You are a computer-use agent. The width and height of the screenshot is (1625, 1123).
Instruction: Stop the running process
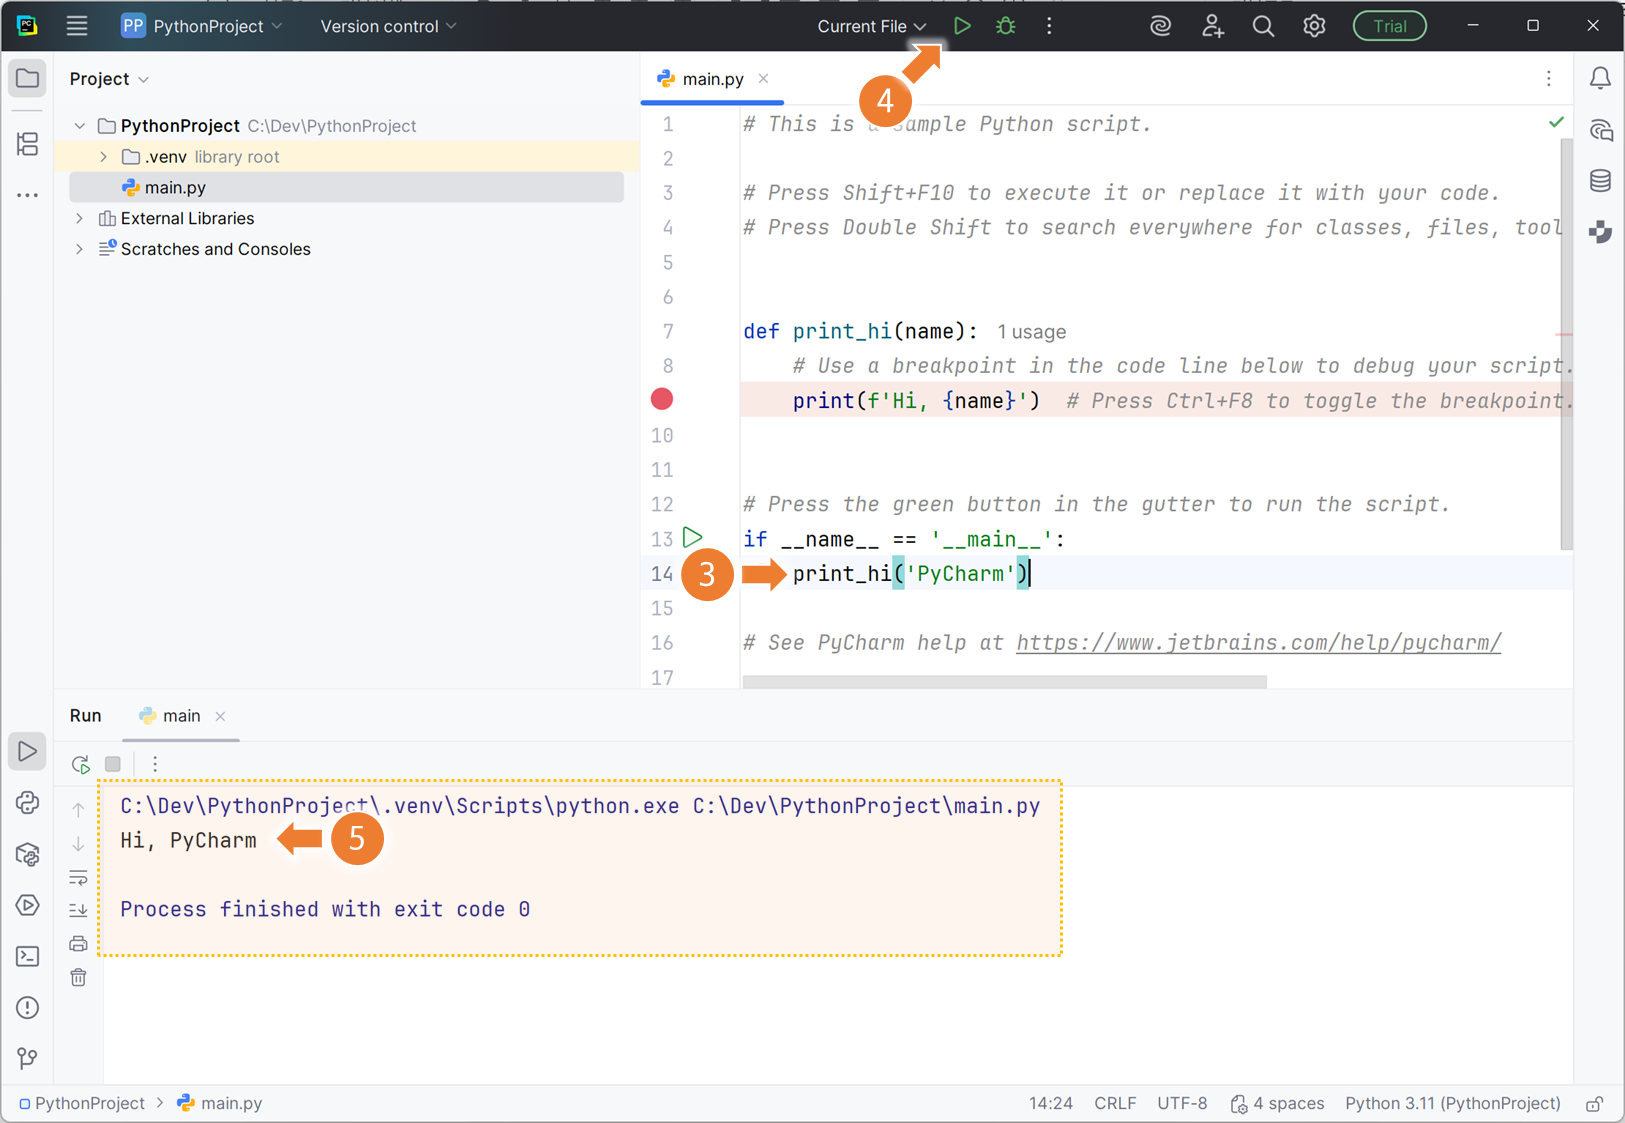(113, 764)
